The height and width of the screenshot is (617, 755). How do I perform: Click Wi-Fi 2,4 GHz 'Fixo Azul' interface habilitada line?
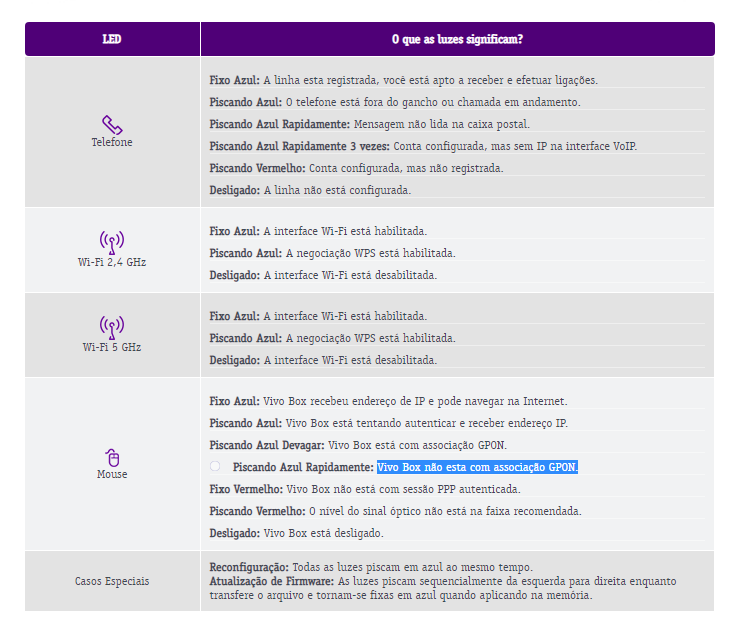[318, 232]
